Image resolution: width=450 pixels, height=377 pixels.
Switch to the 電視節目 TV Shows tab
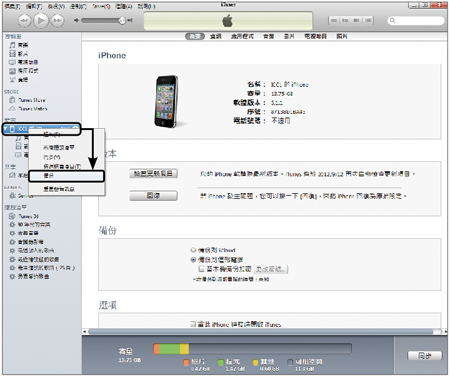(315, 36)
